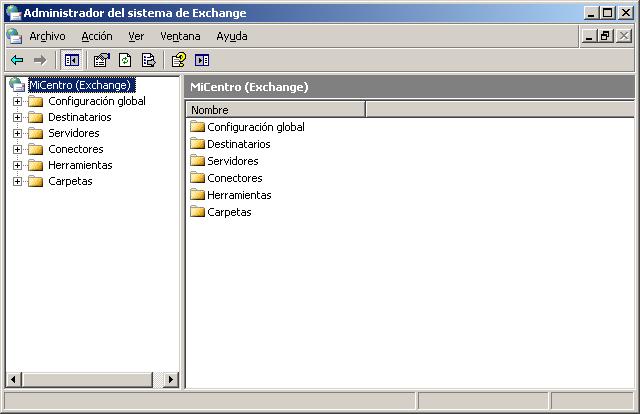640x414 pixels.
Task: Open the Ventana menu
Action: click(180, 36)
